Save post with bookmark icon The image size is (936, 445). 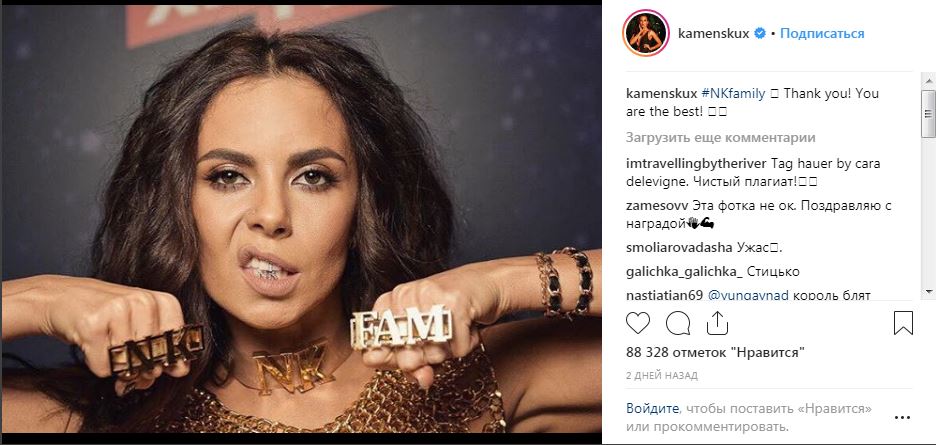point(903,323)
